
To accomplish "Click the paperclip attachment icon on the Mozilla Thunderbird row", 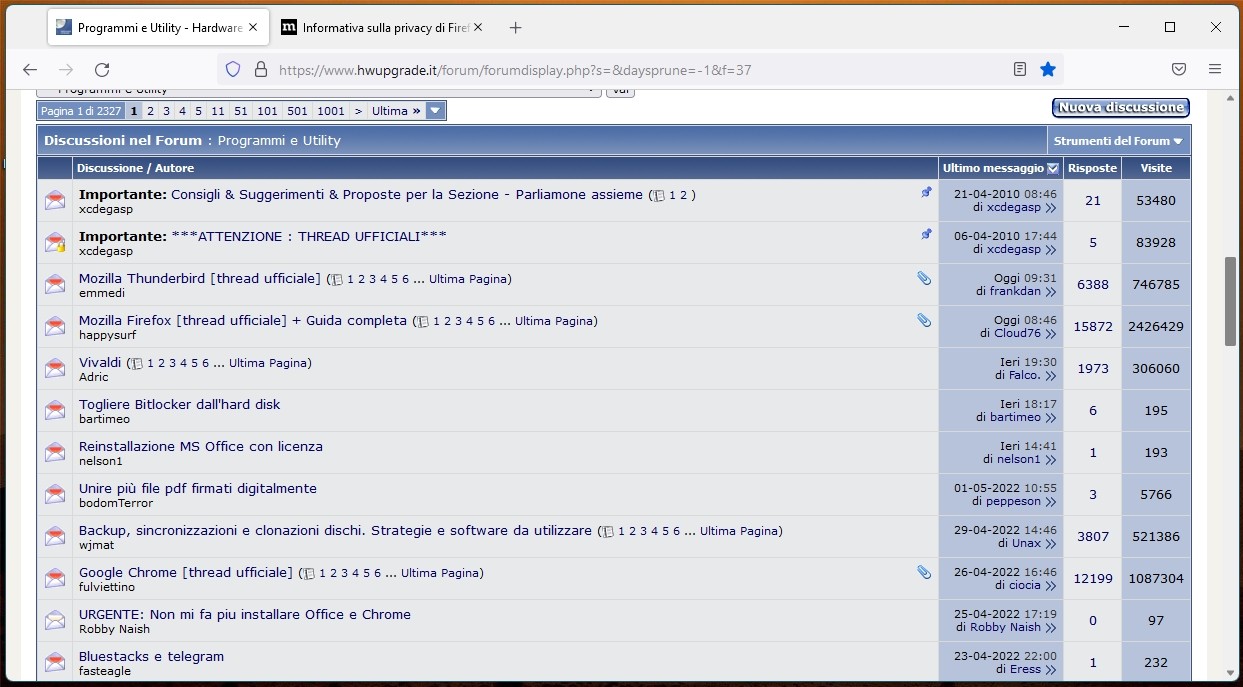I will pos(924,278).
